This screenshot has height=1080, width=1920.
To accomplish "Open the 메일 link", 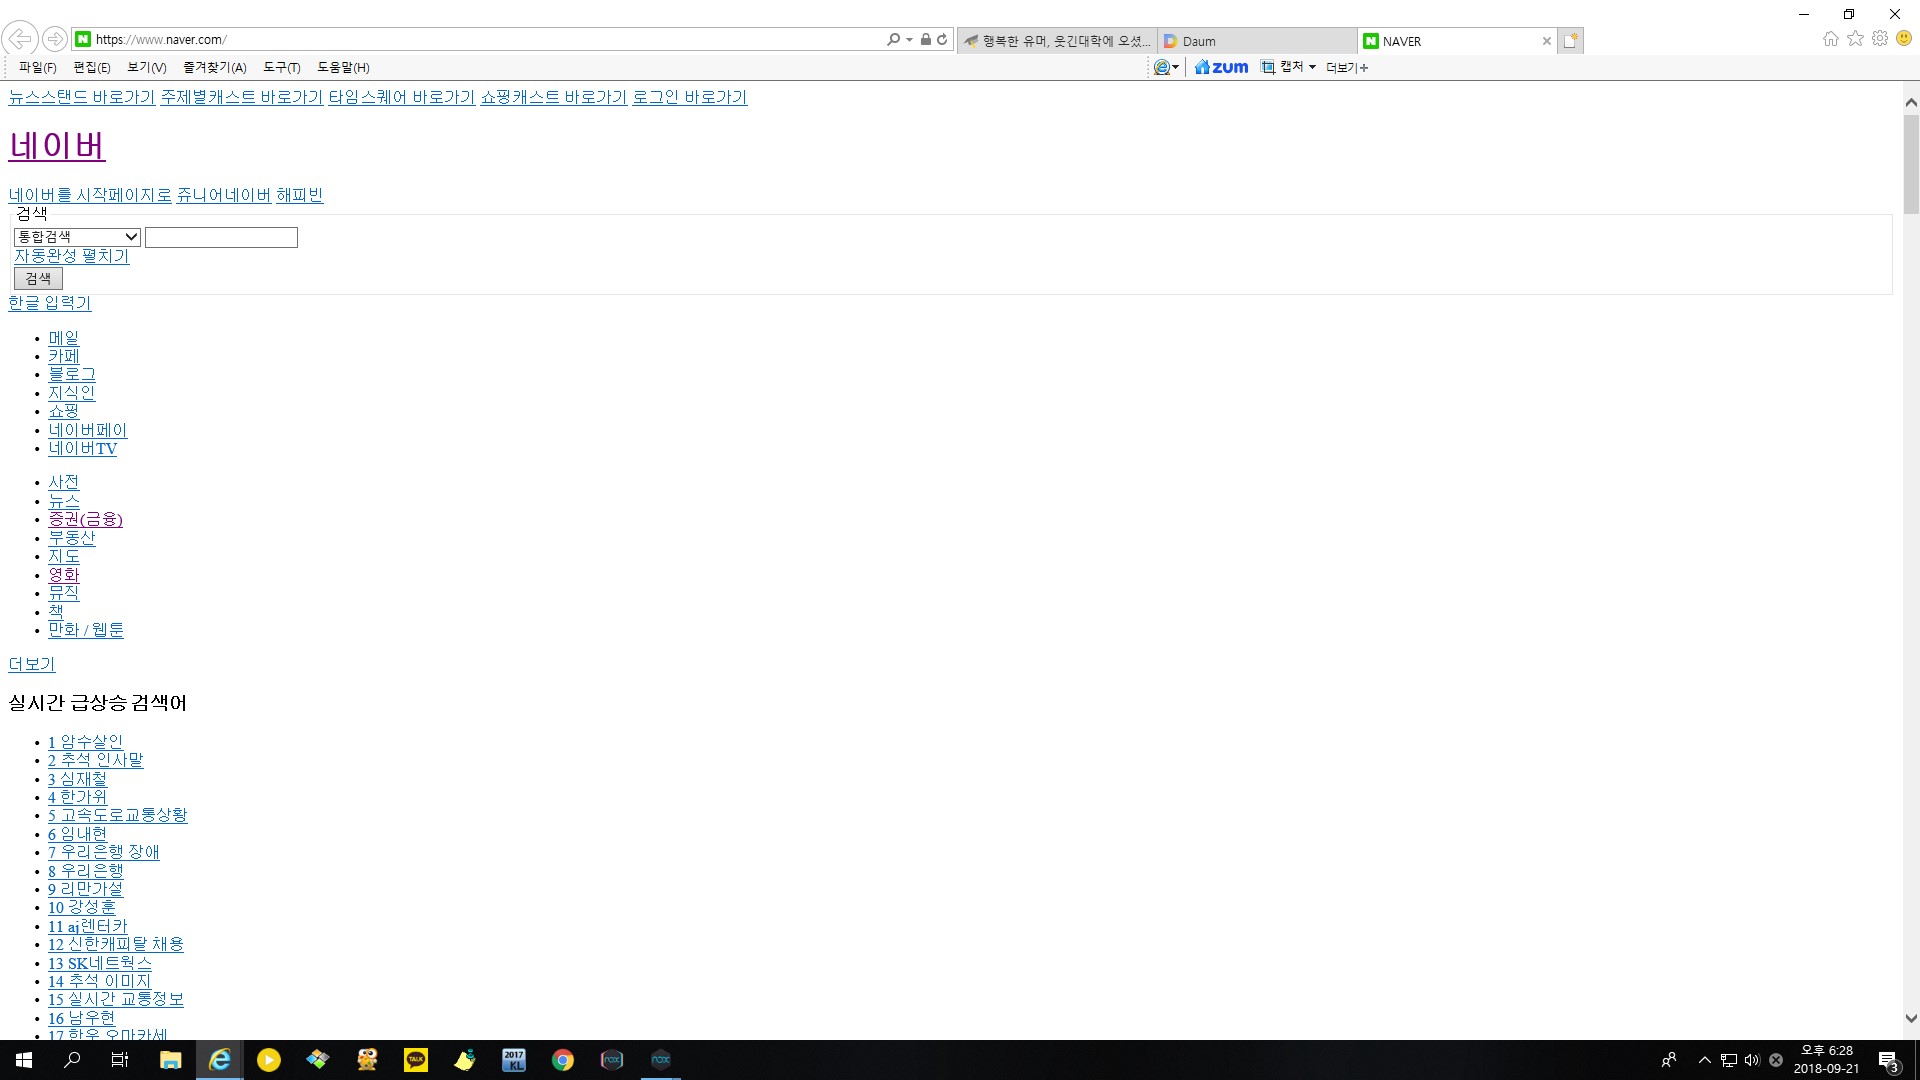I will point(64,338).
